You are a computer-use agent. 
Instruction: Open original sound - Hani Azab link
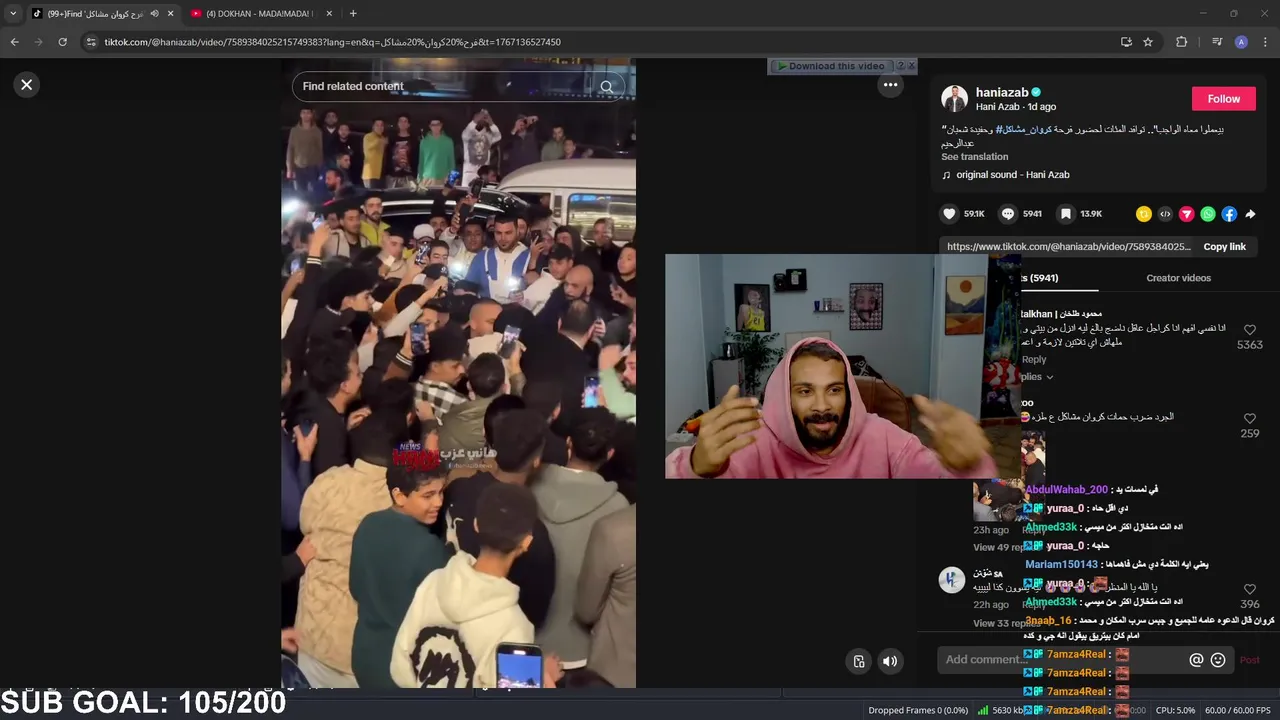click(x=1013, y=175)
